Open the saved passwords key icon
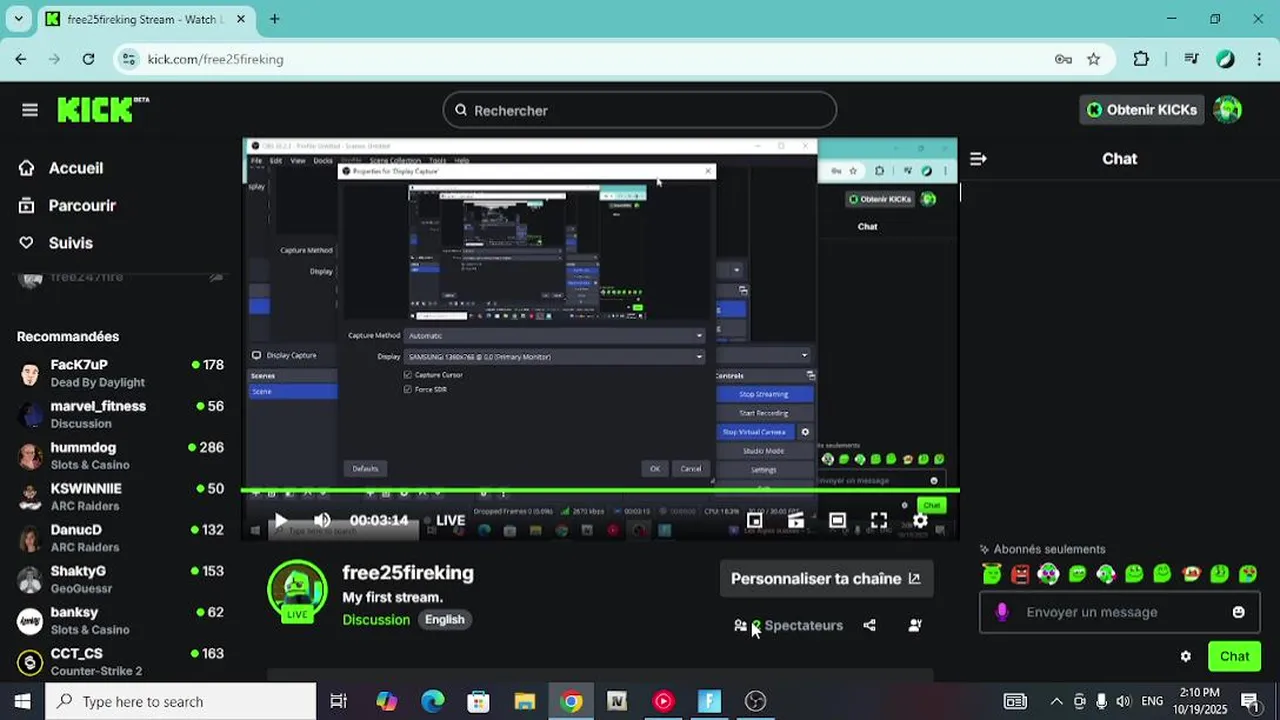 point(1063,59)
